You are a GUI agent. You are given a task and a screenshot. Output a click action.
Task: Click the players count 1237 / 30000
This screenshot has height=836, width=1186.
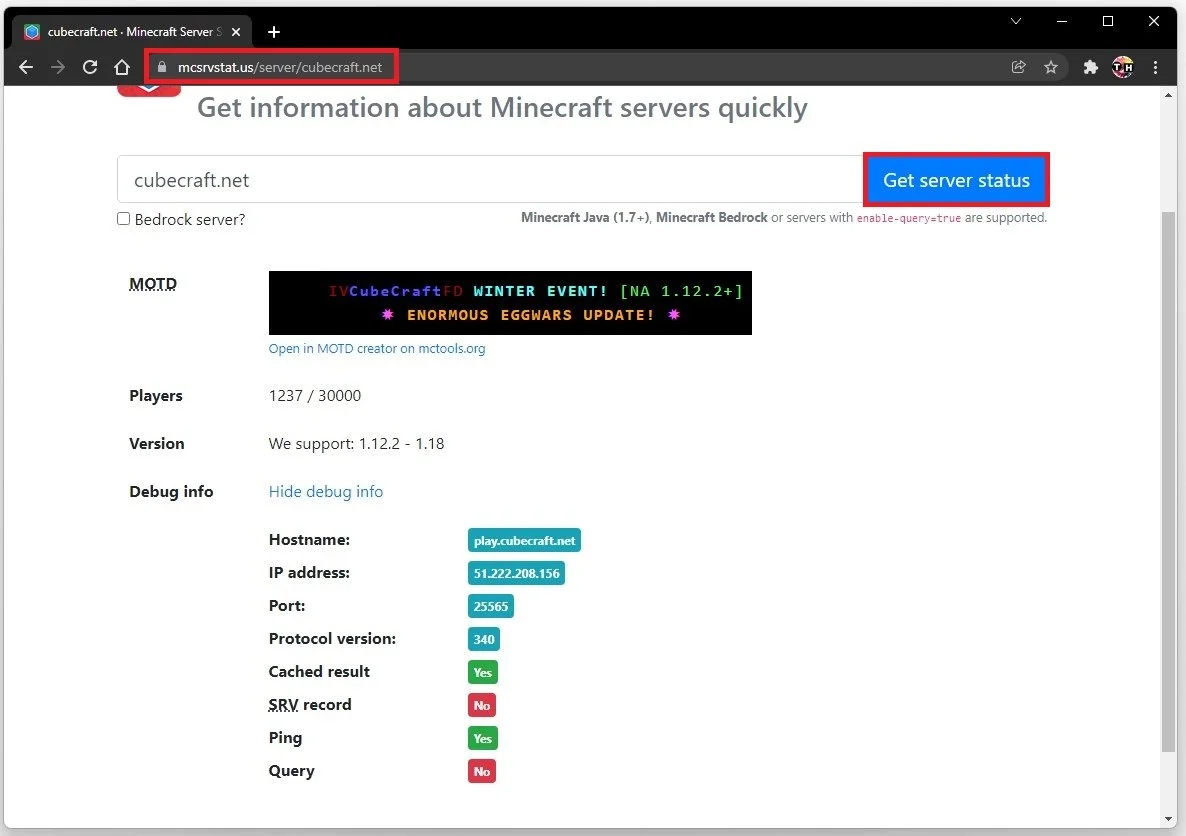coord(315,396)
